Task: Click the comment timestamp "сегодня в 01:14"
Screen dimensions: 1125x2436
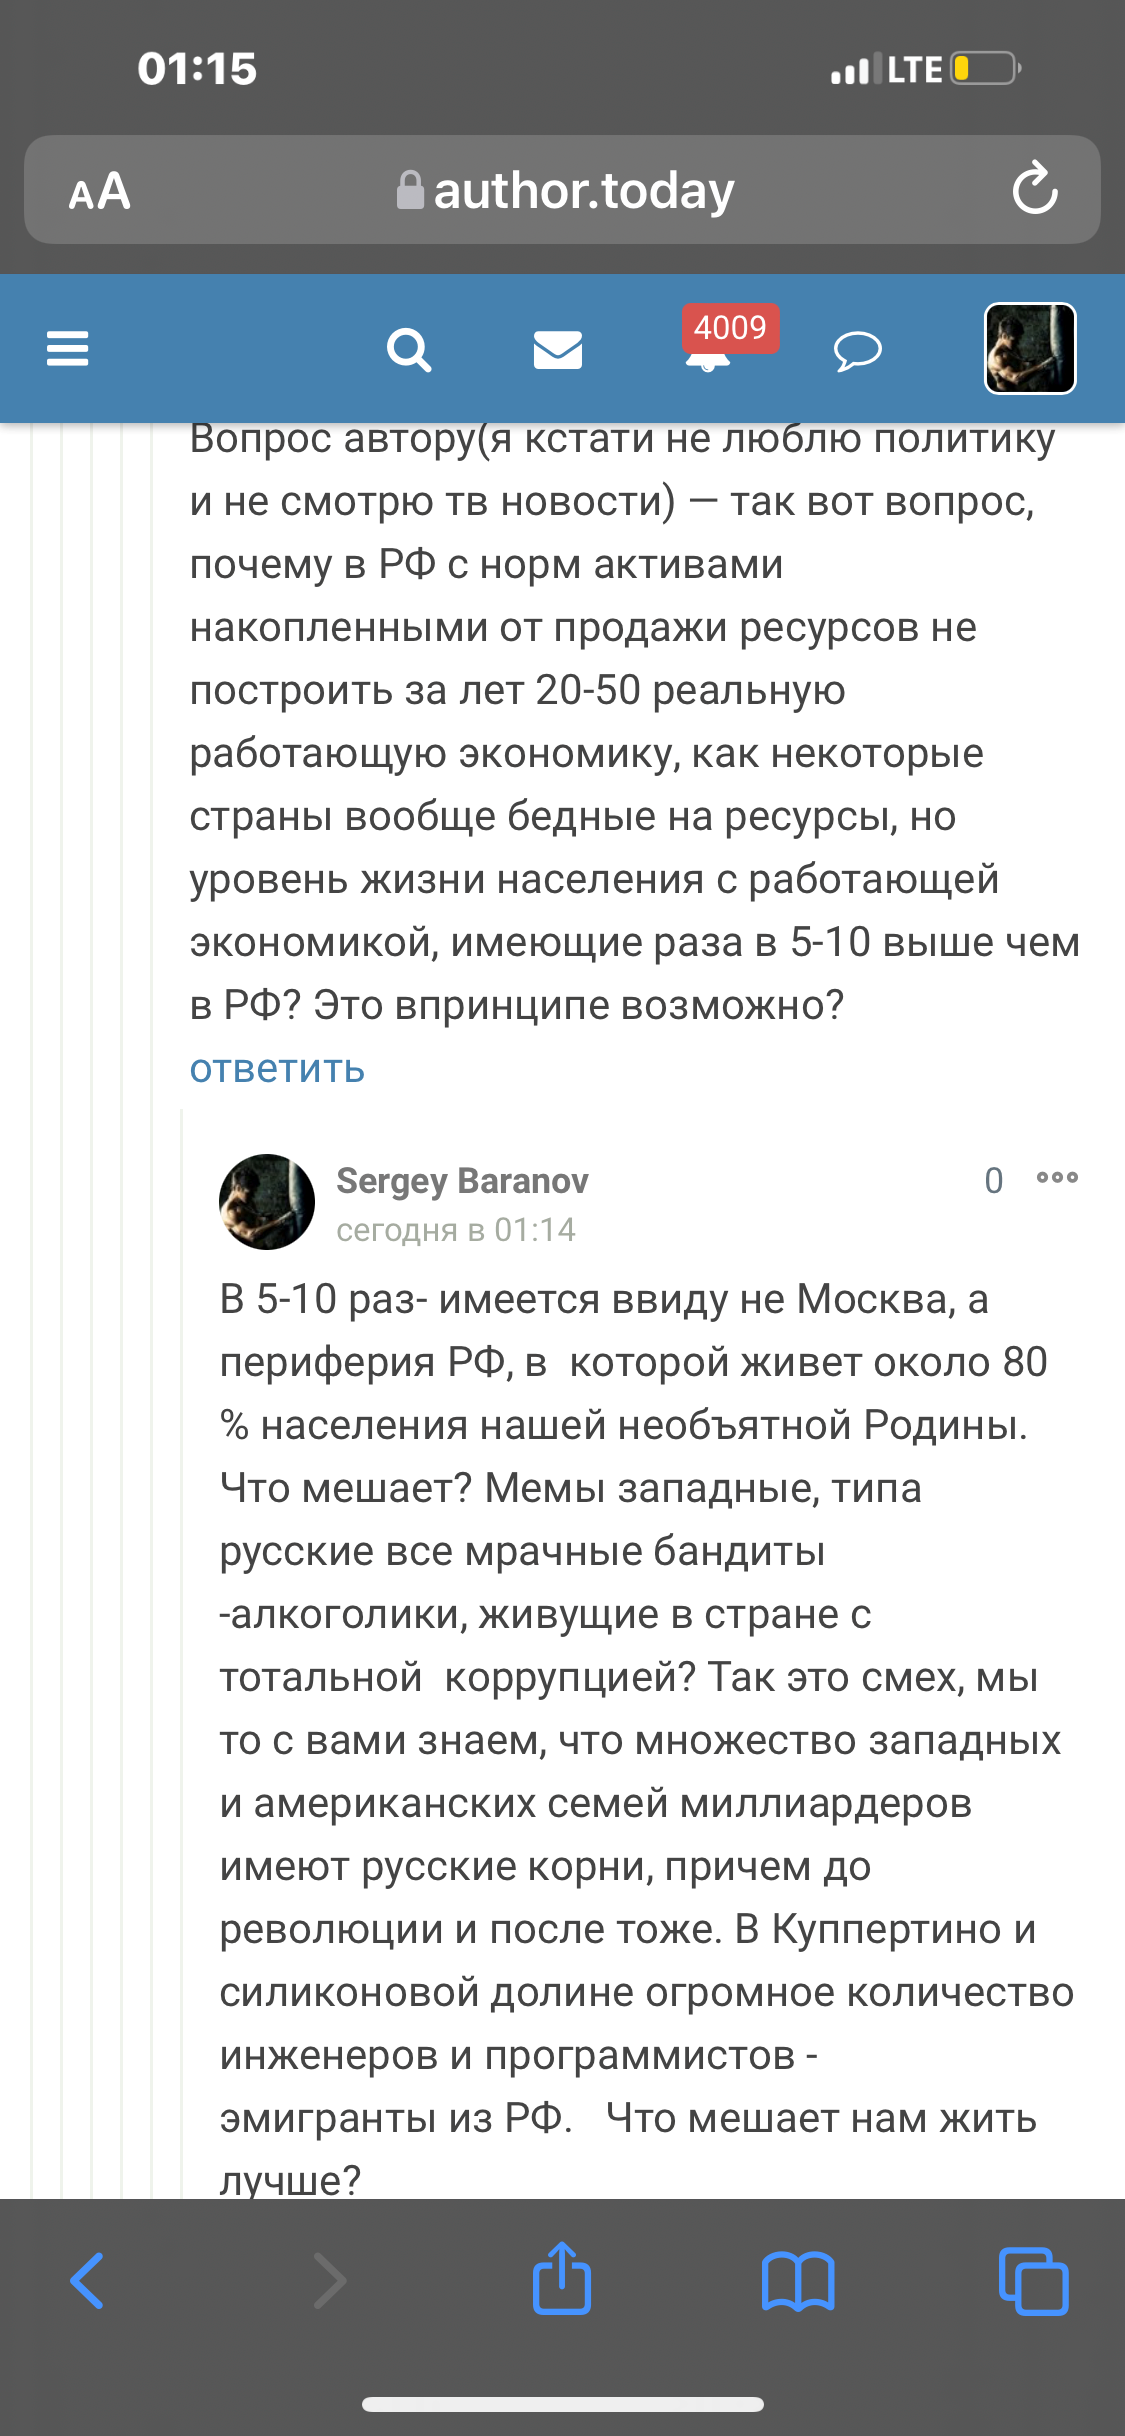Action: [x=456, y=1229]
